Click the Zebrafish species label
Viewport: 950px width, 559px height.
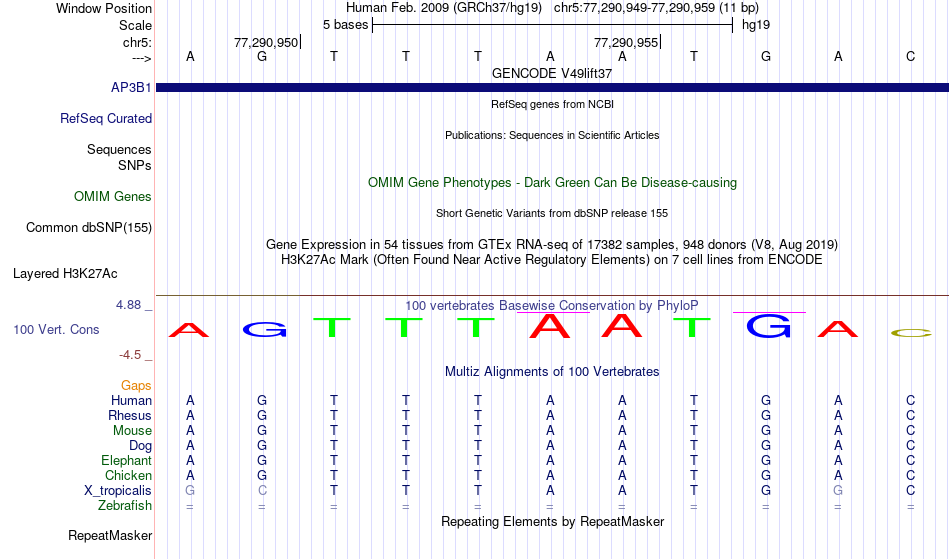point(125,505)
